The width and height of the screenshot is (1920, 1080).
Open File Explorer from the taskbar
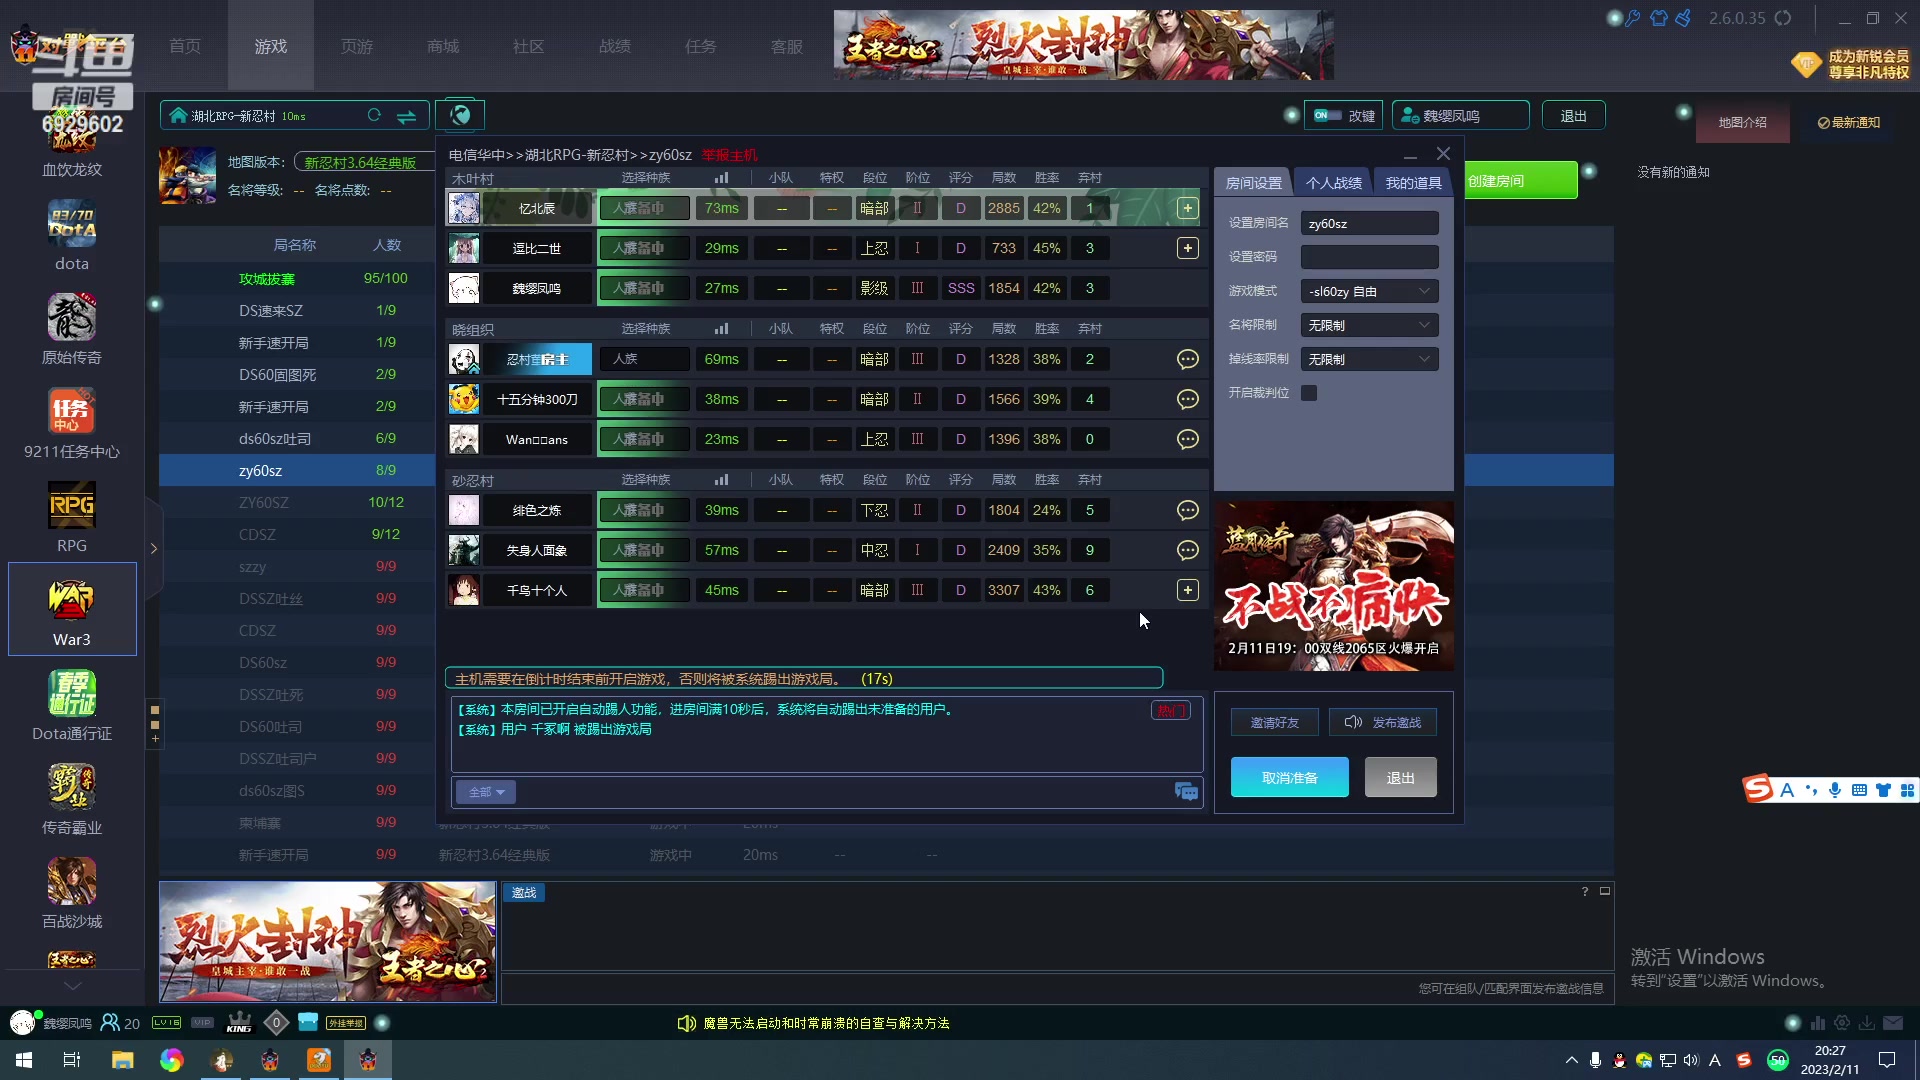(122, 1060)
